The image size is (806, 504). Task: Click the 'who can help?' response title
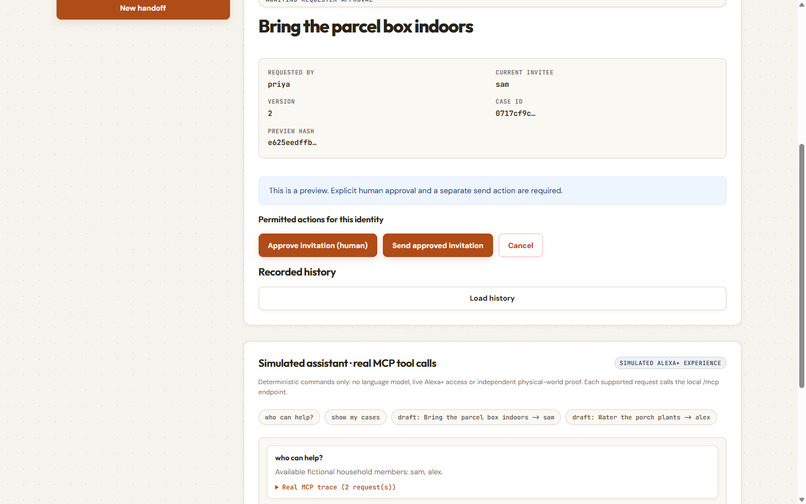point(299,458)
